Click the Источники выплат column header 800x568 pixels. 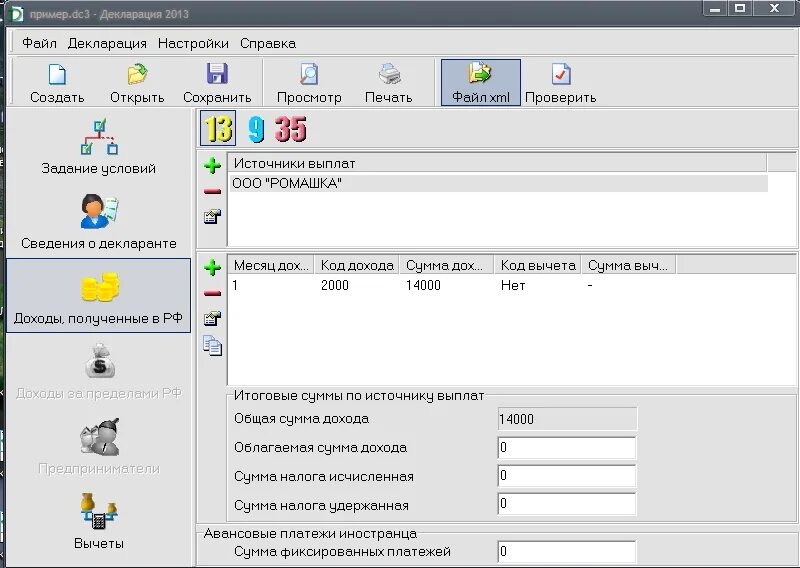pos(497,163)
